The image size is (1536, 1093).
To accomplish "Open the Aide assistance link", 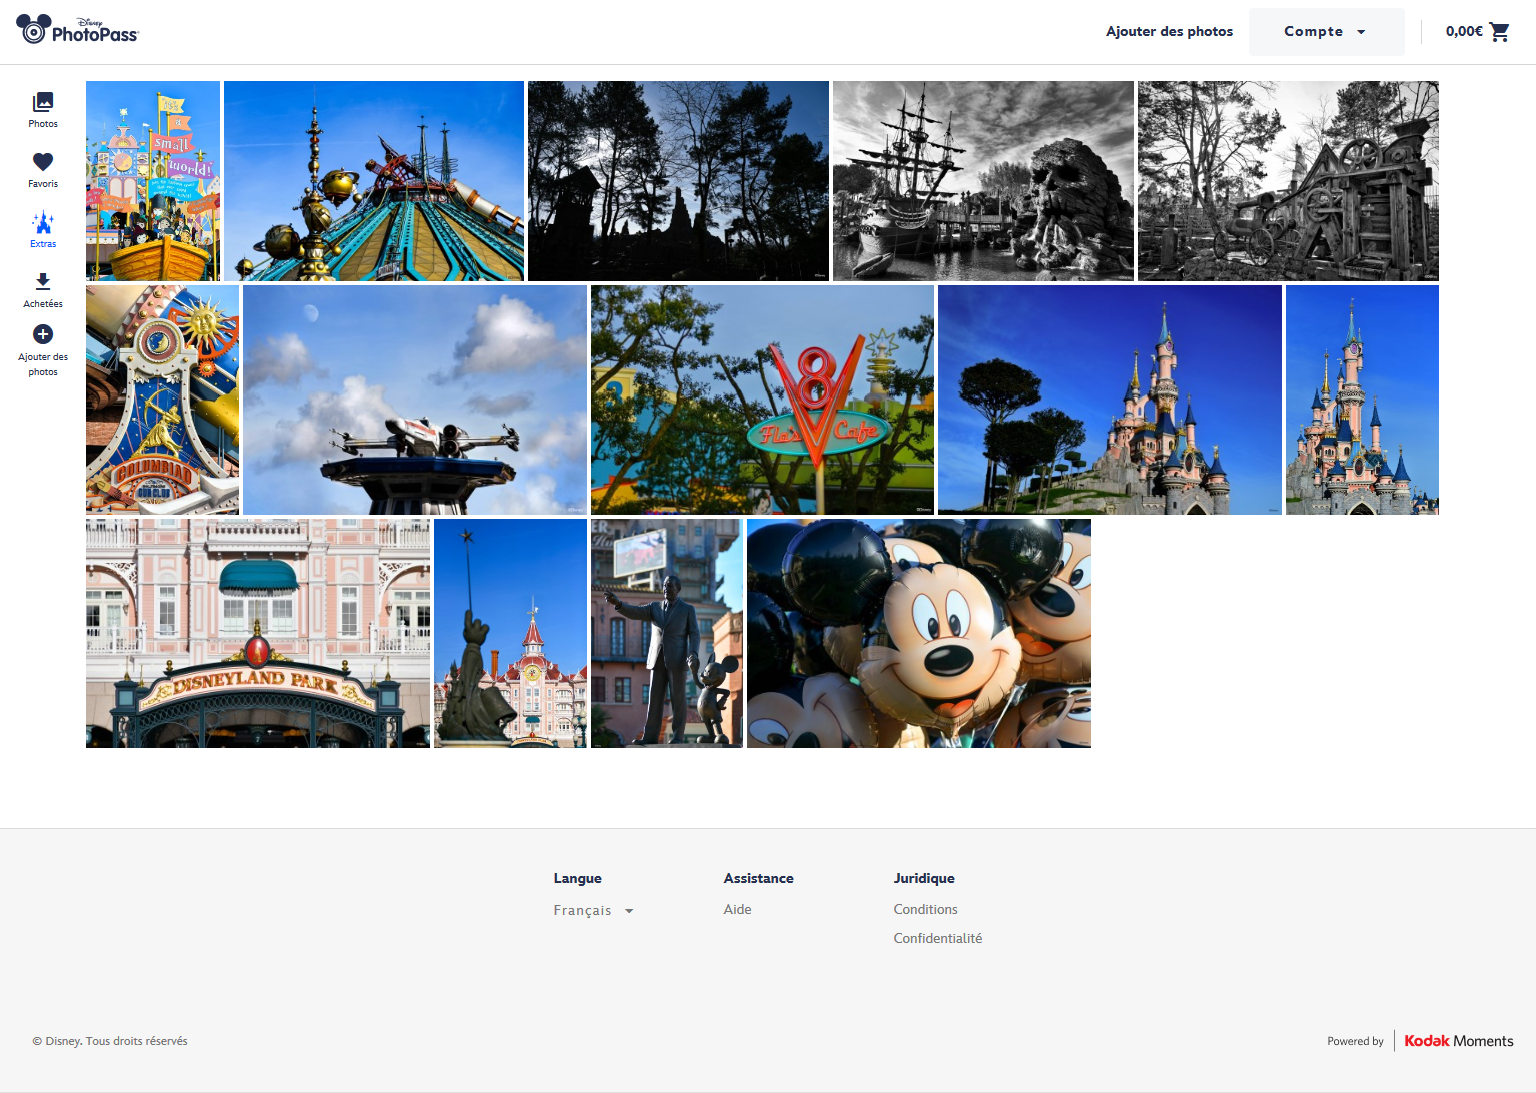I will (738, 909).
